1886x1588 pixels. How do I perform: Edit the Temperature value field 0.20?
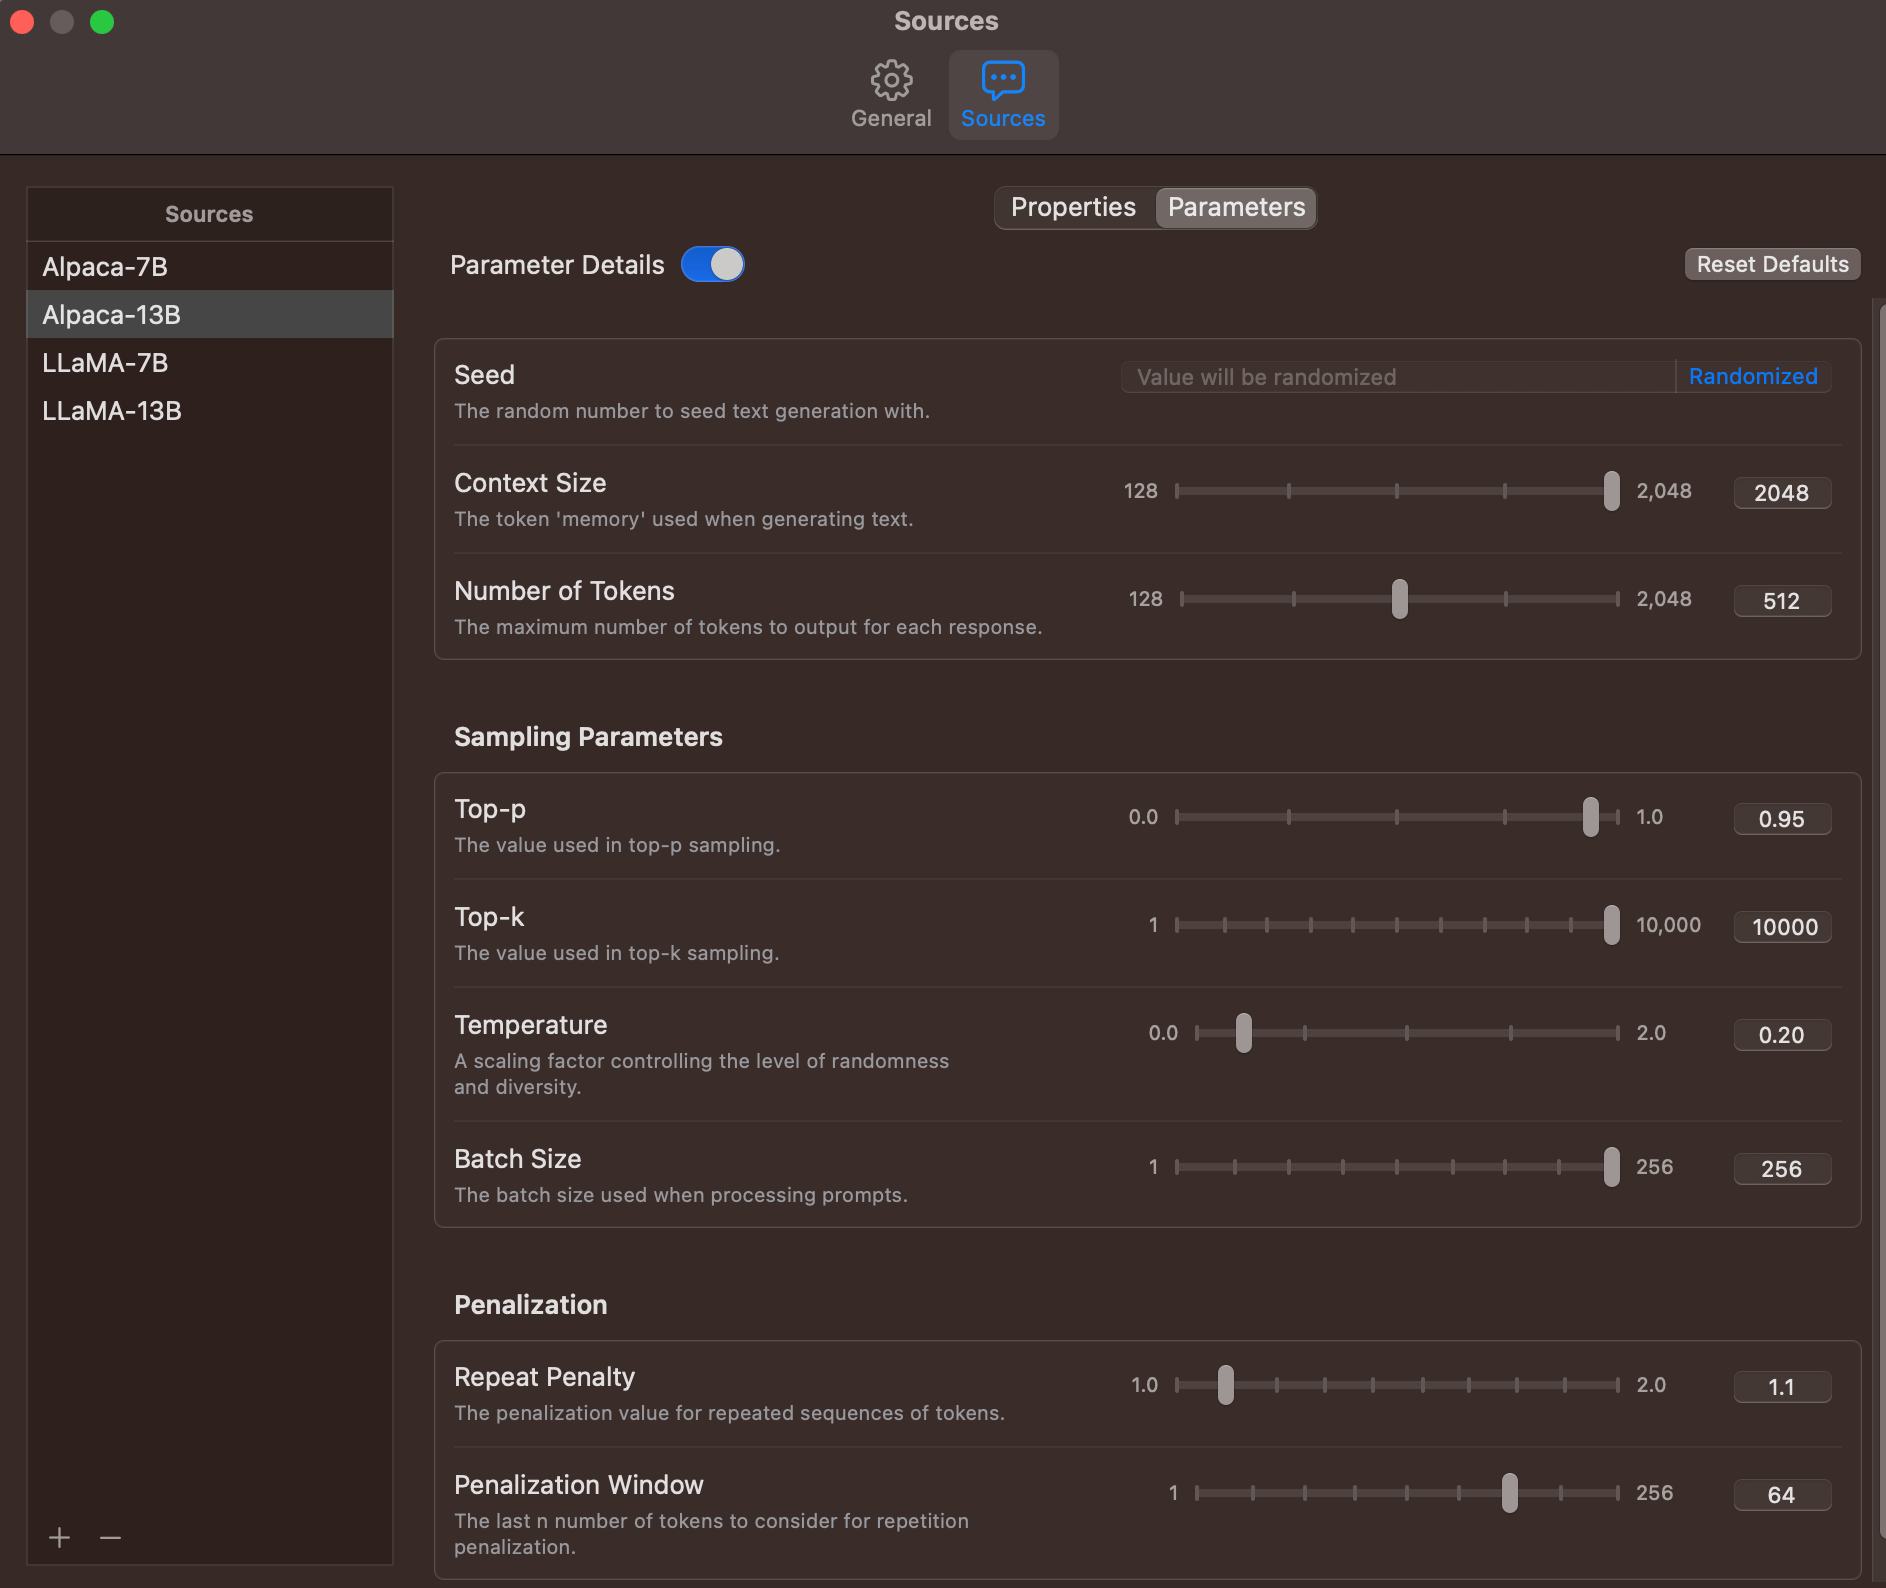coord(1782,1035)
